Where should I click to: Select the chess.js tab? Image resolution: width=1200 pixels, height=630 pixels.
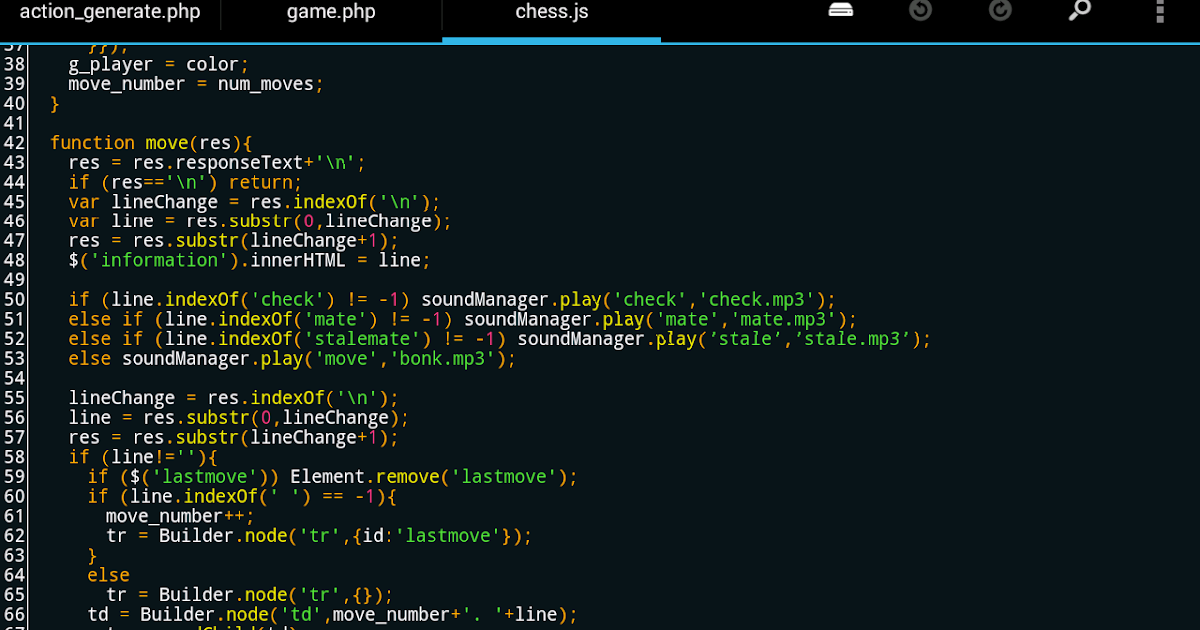(551, 13)
